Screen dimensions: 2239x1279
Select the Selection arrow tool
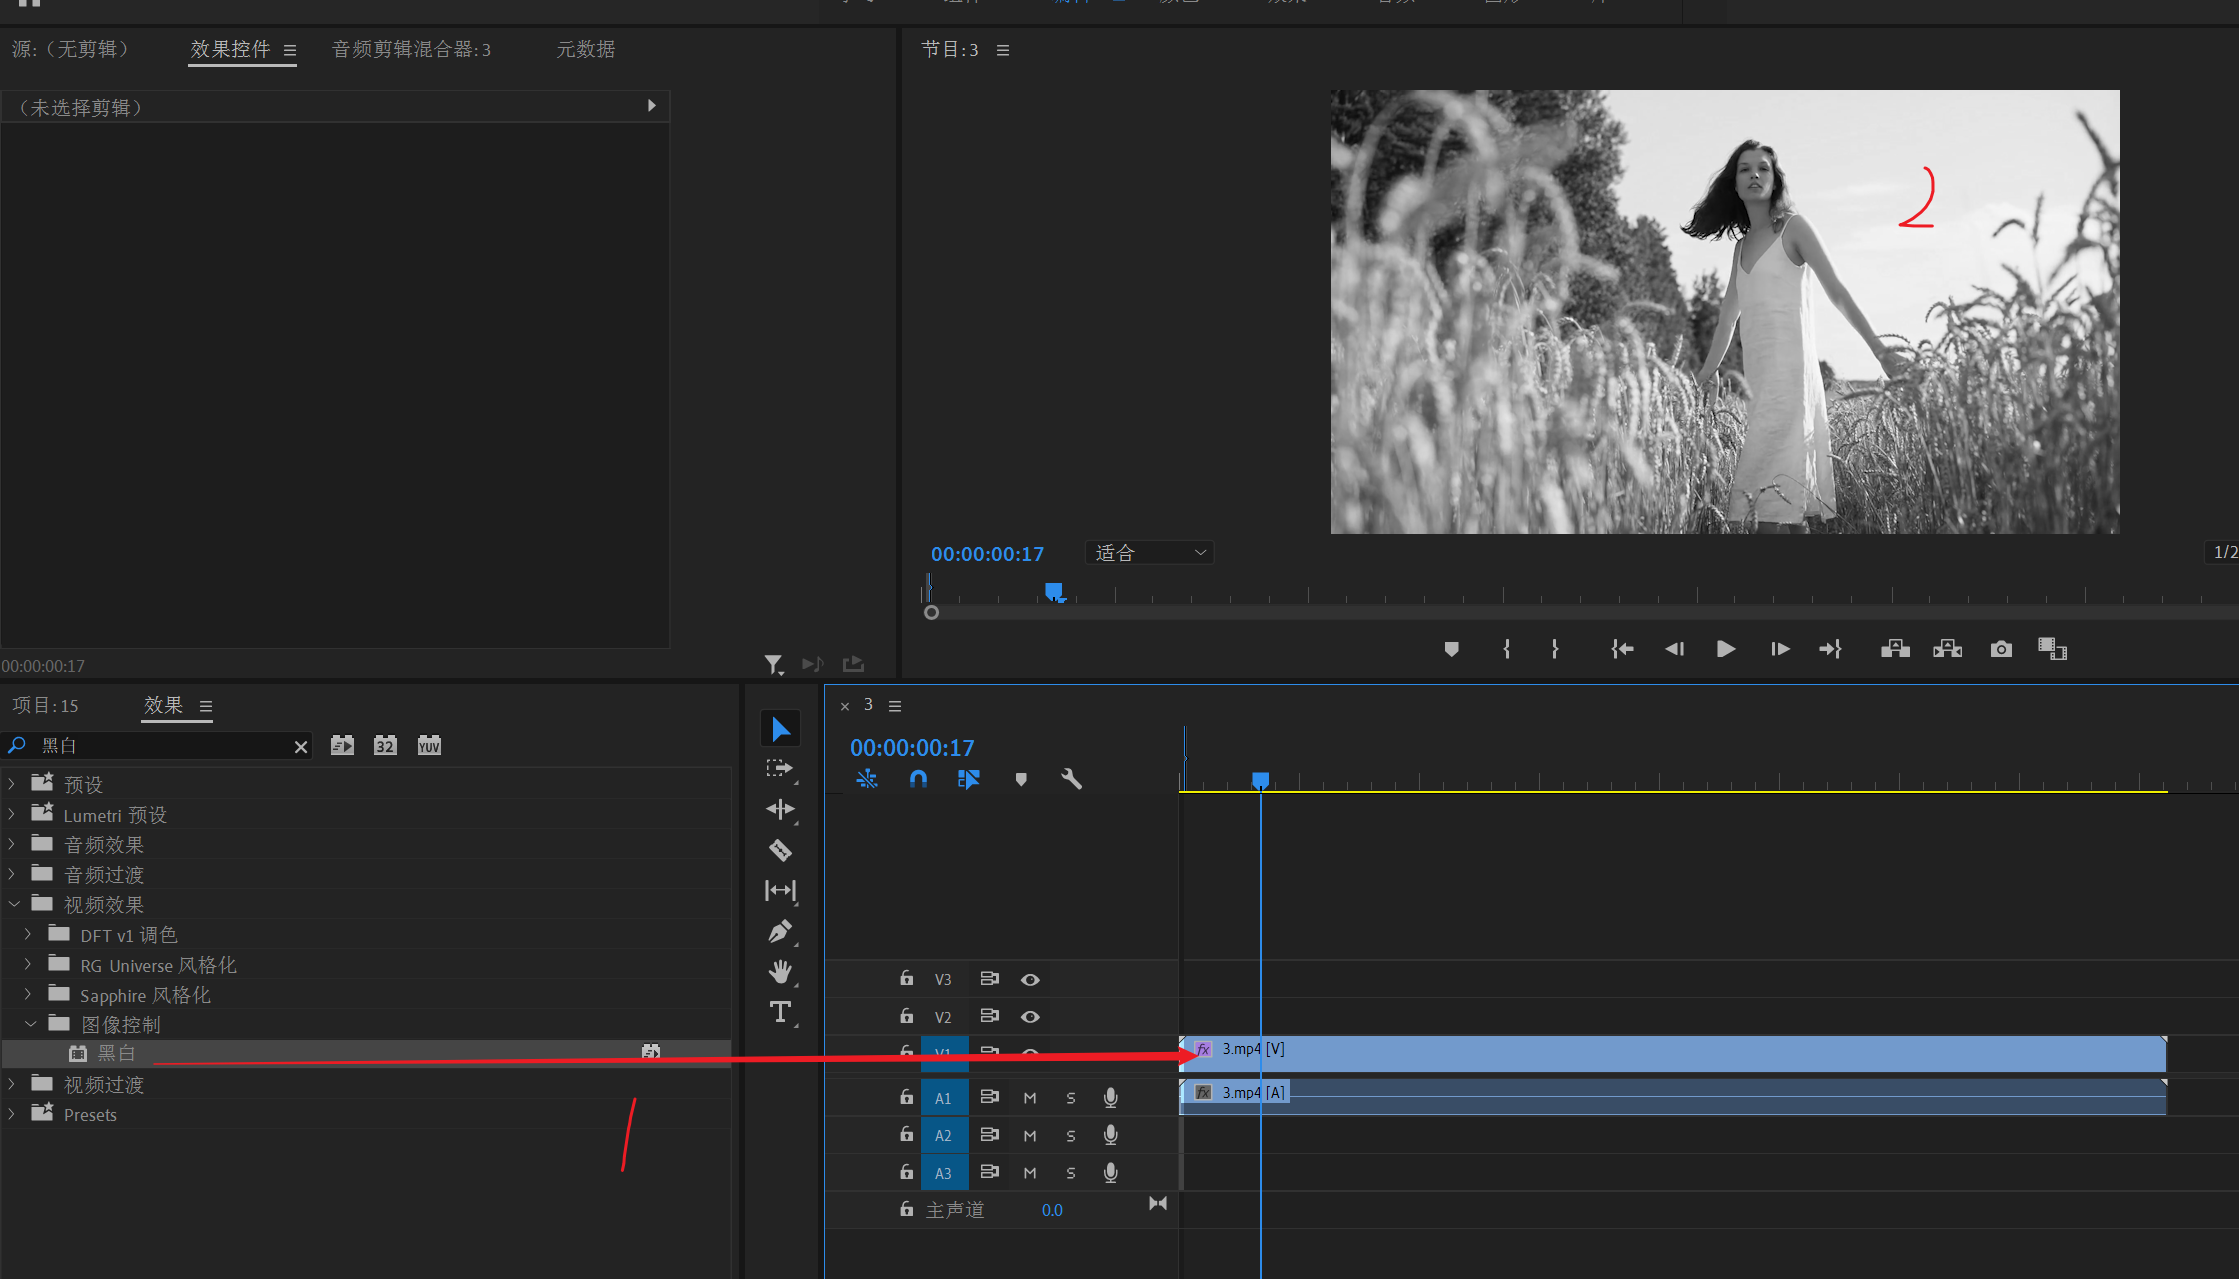click(x=780, y=729)
